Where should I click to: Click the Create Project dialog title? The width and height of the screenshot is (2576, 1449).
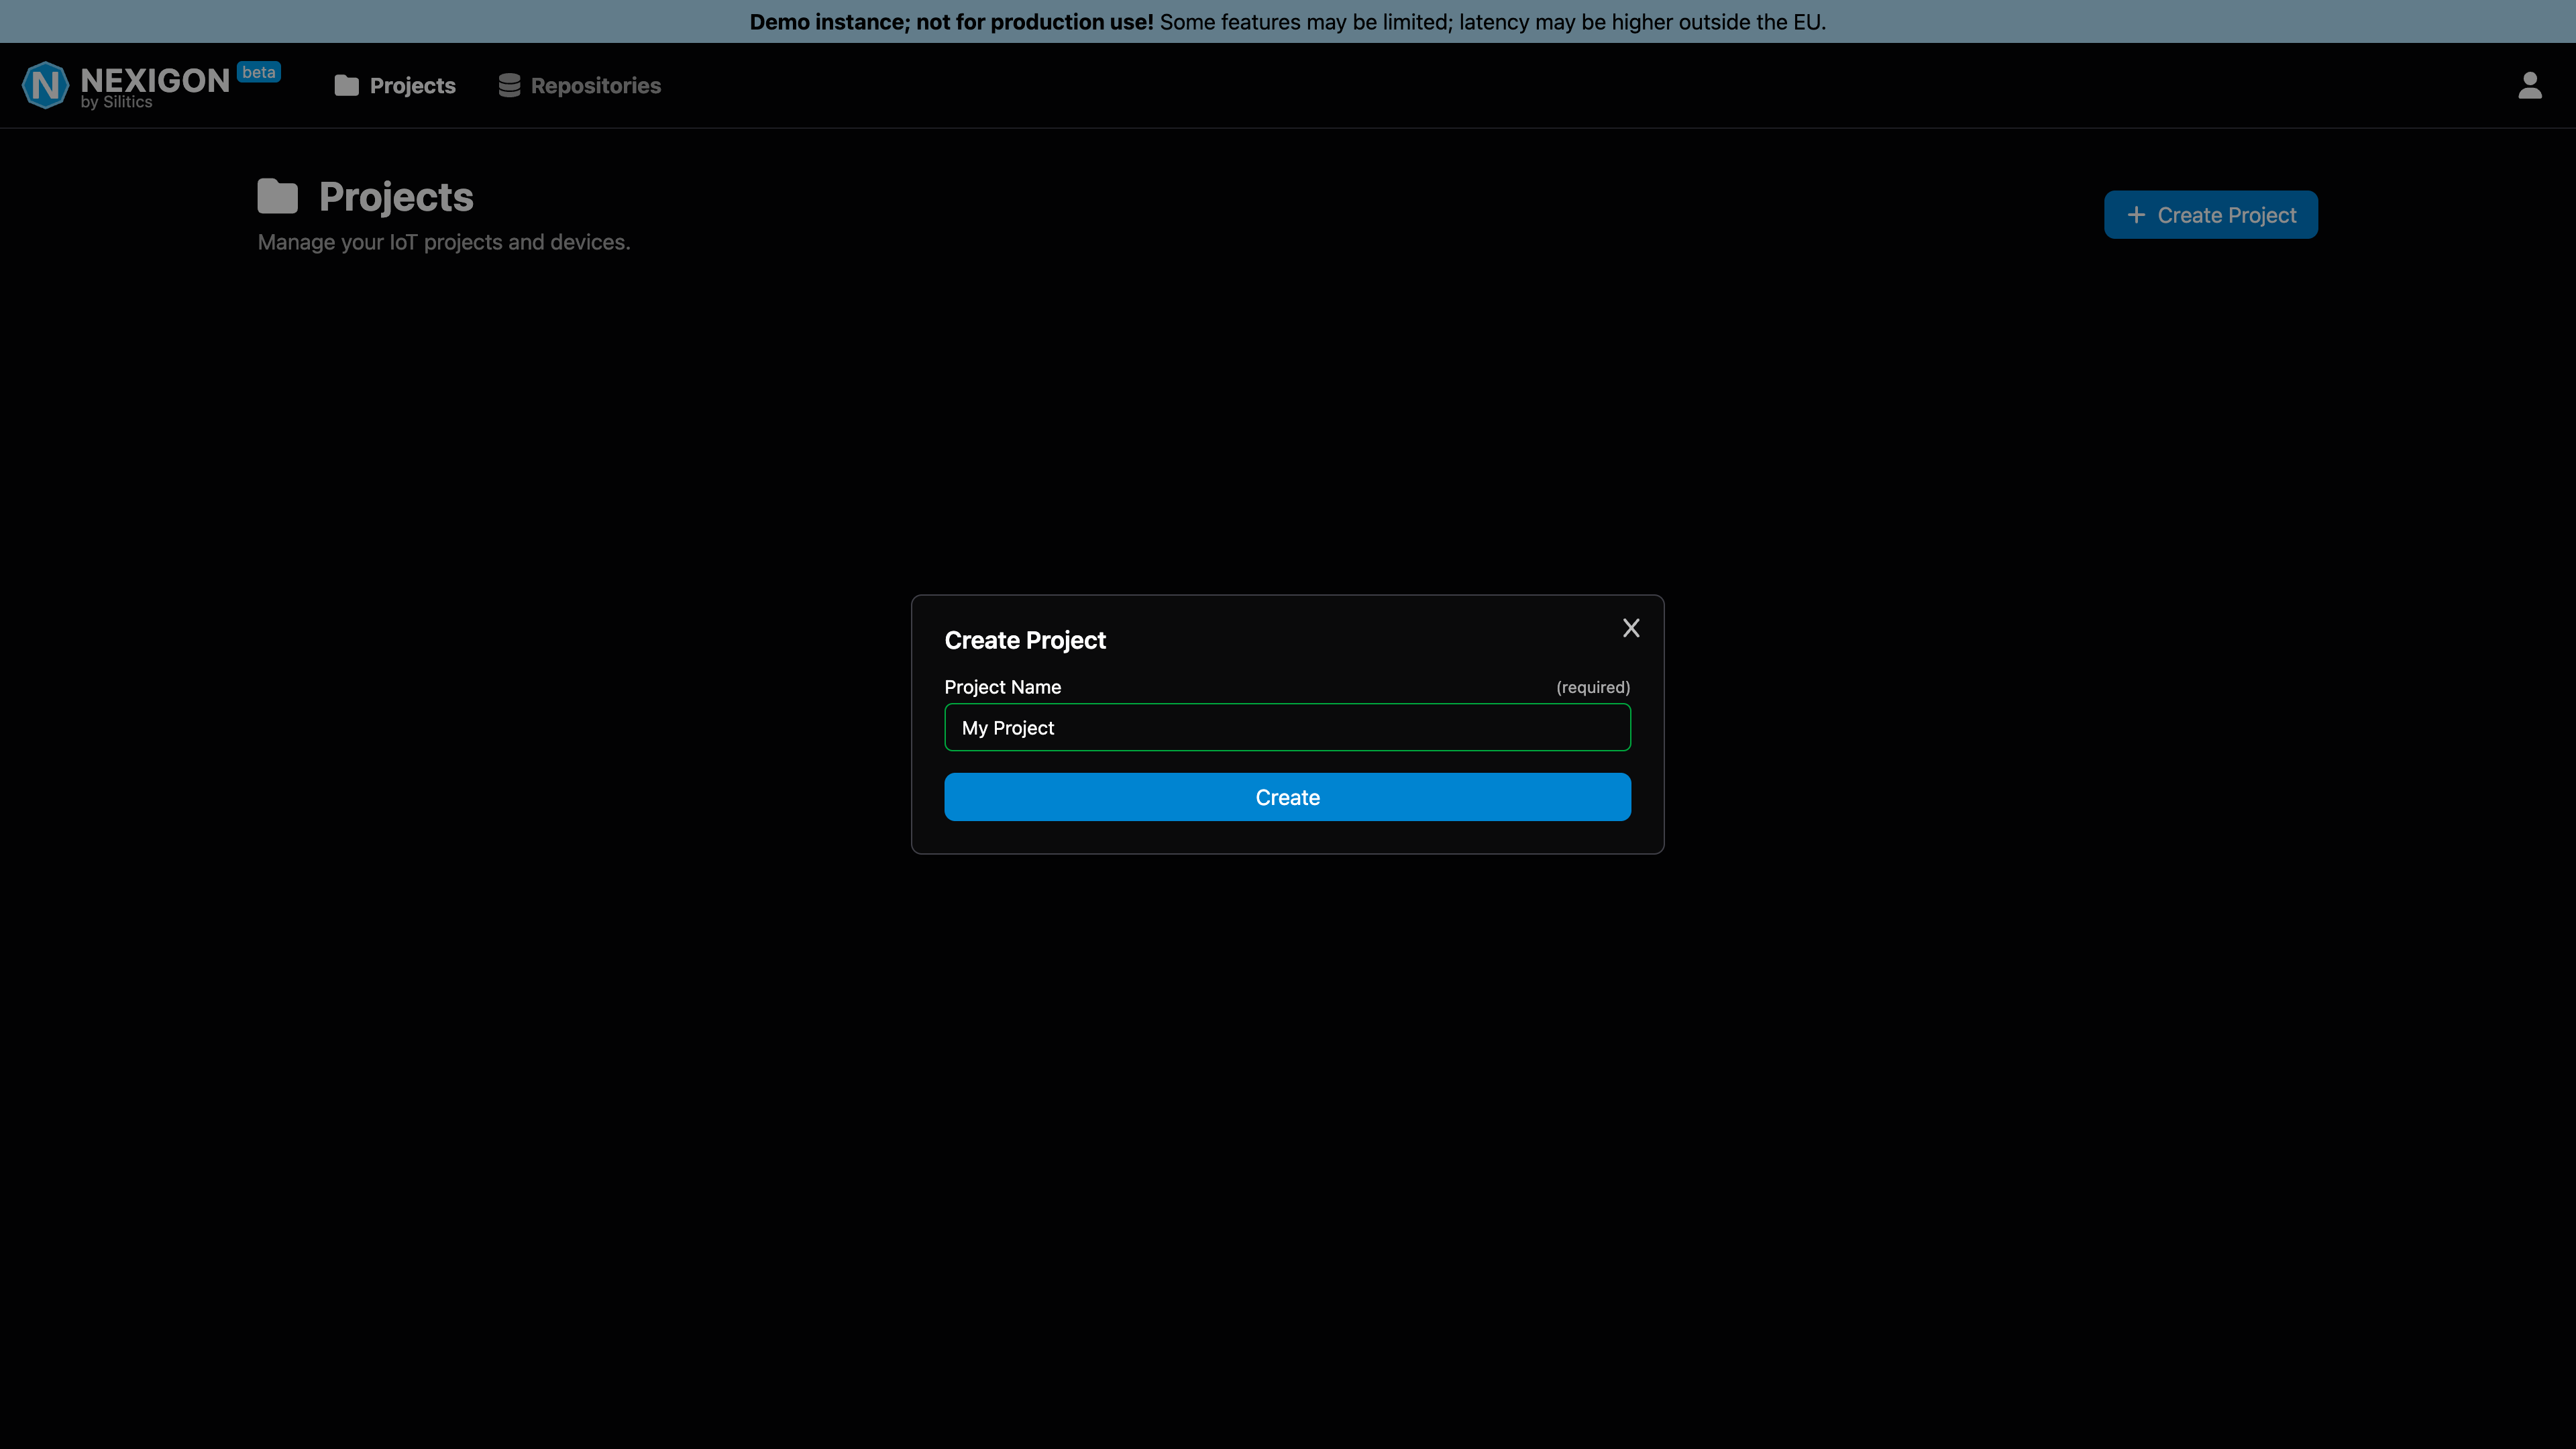click(1025, 640)
